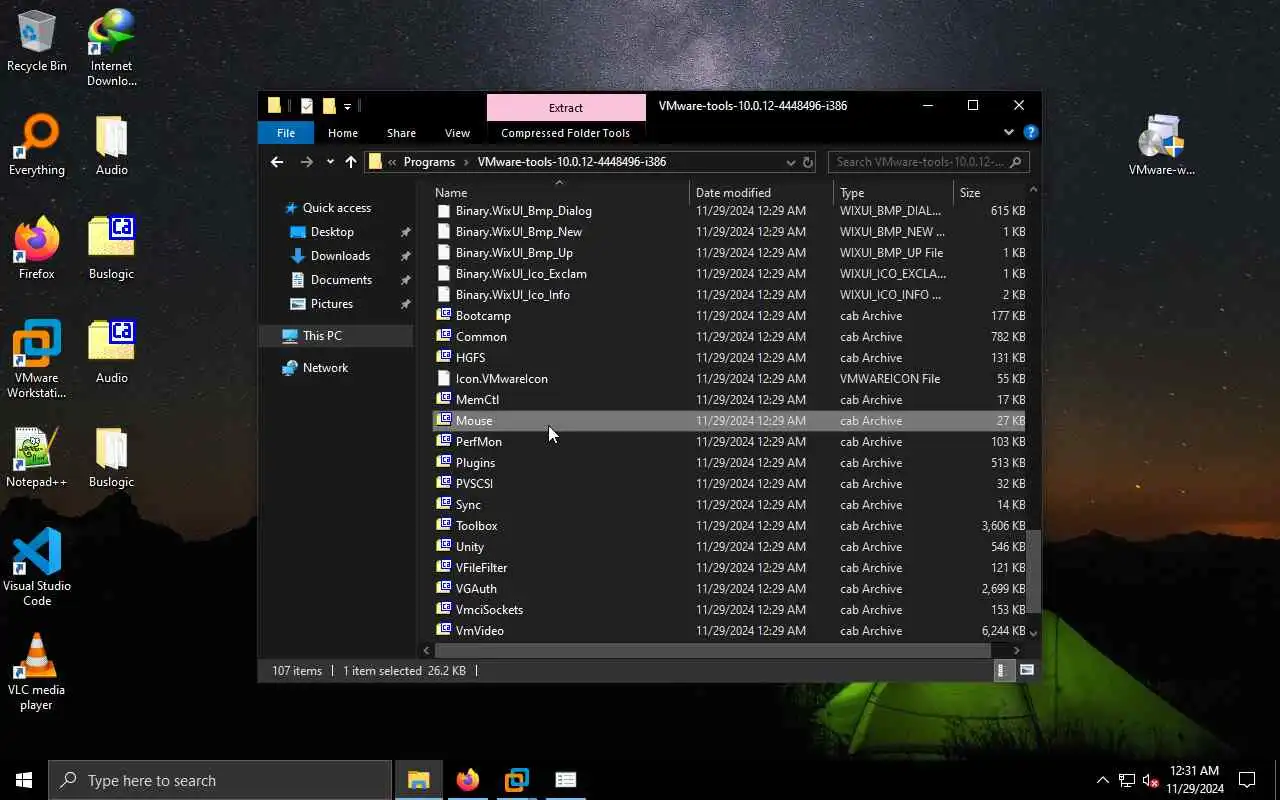Open Home ribbon tab
Image resolution: width=1280 pixels, height=800 pixels.
point(343,133)
